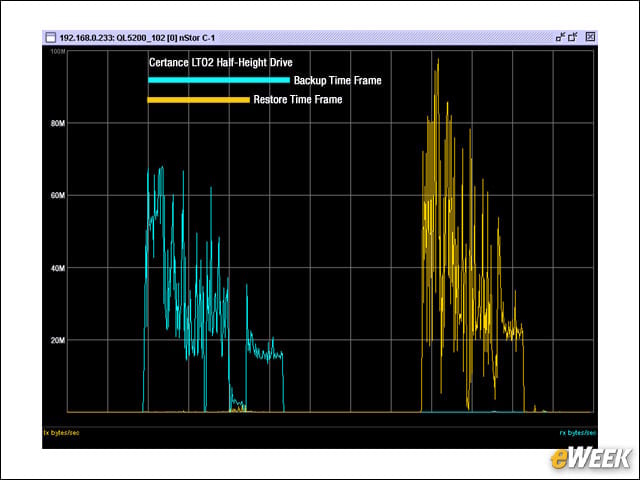
Task: Click the cyan Backup Time Frame legend bar
Action: click(218, 80)
